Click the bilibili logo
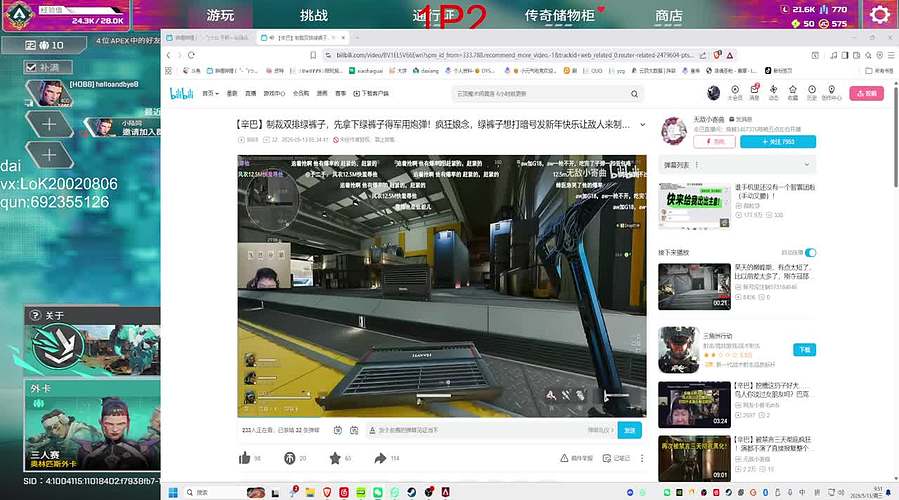This screenshot has width=899, height=500. pos(181,93)
